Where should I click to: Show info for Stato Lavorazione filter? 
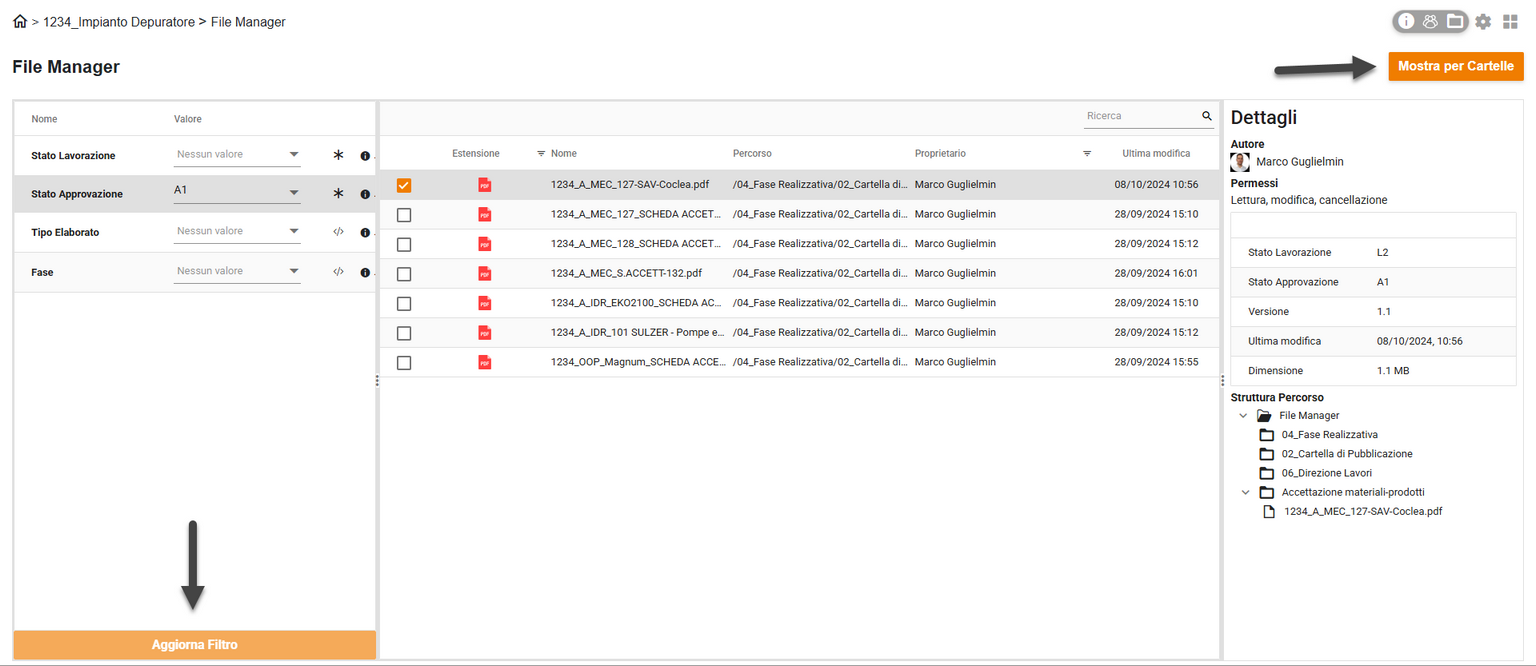[x=365, y=156]
